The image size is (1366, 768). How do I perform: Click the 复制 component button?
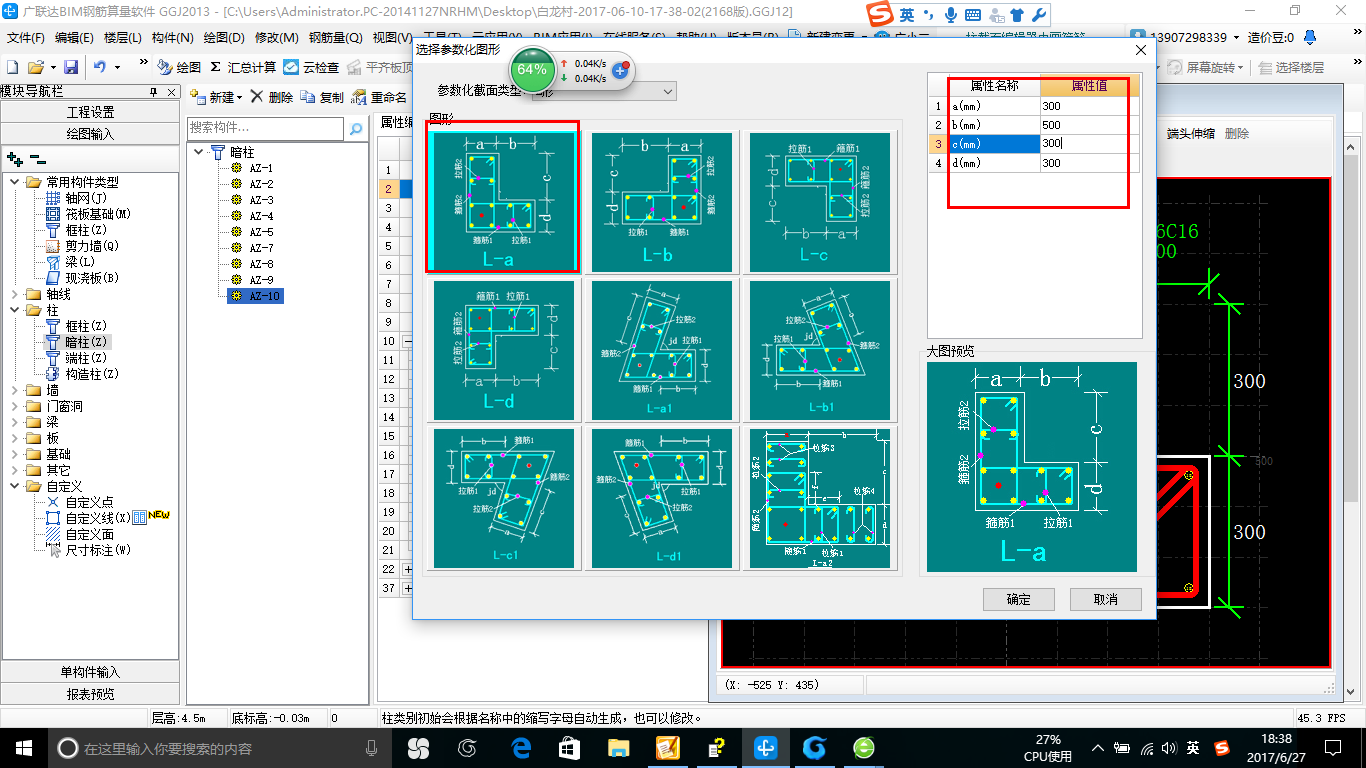[x=323, y=97]
